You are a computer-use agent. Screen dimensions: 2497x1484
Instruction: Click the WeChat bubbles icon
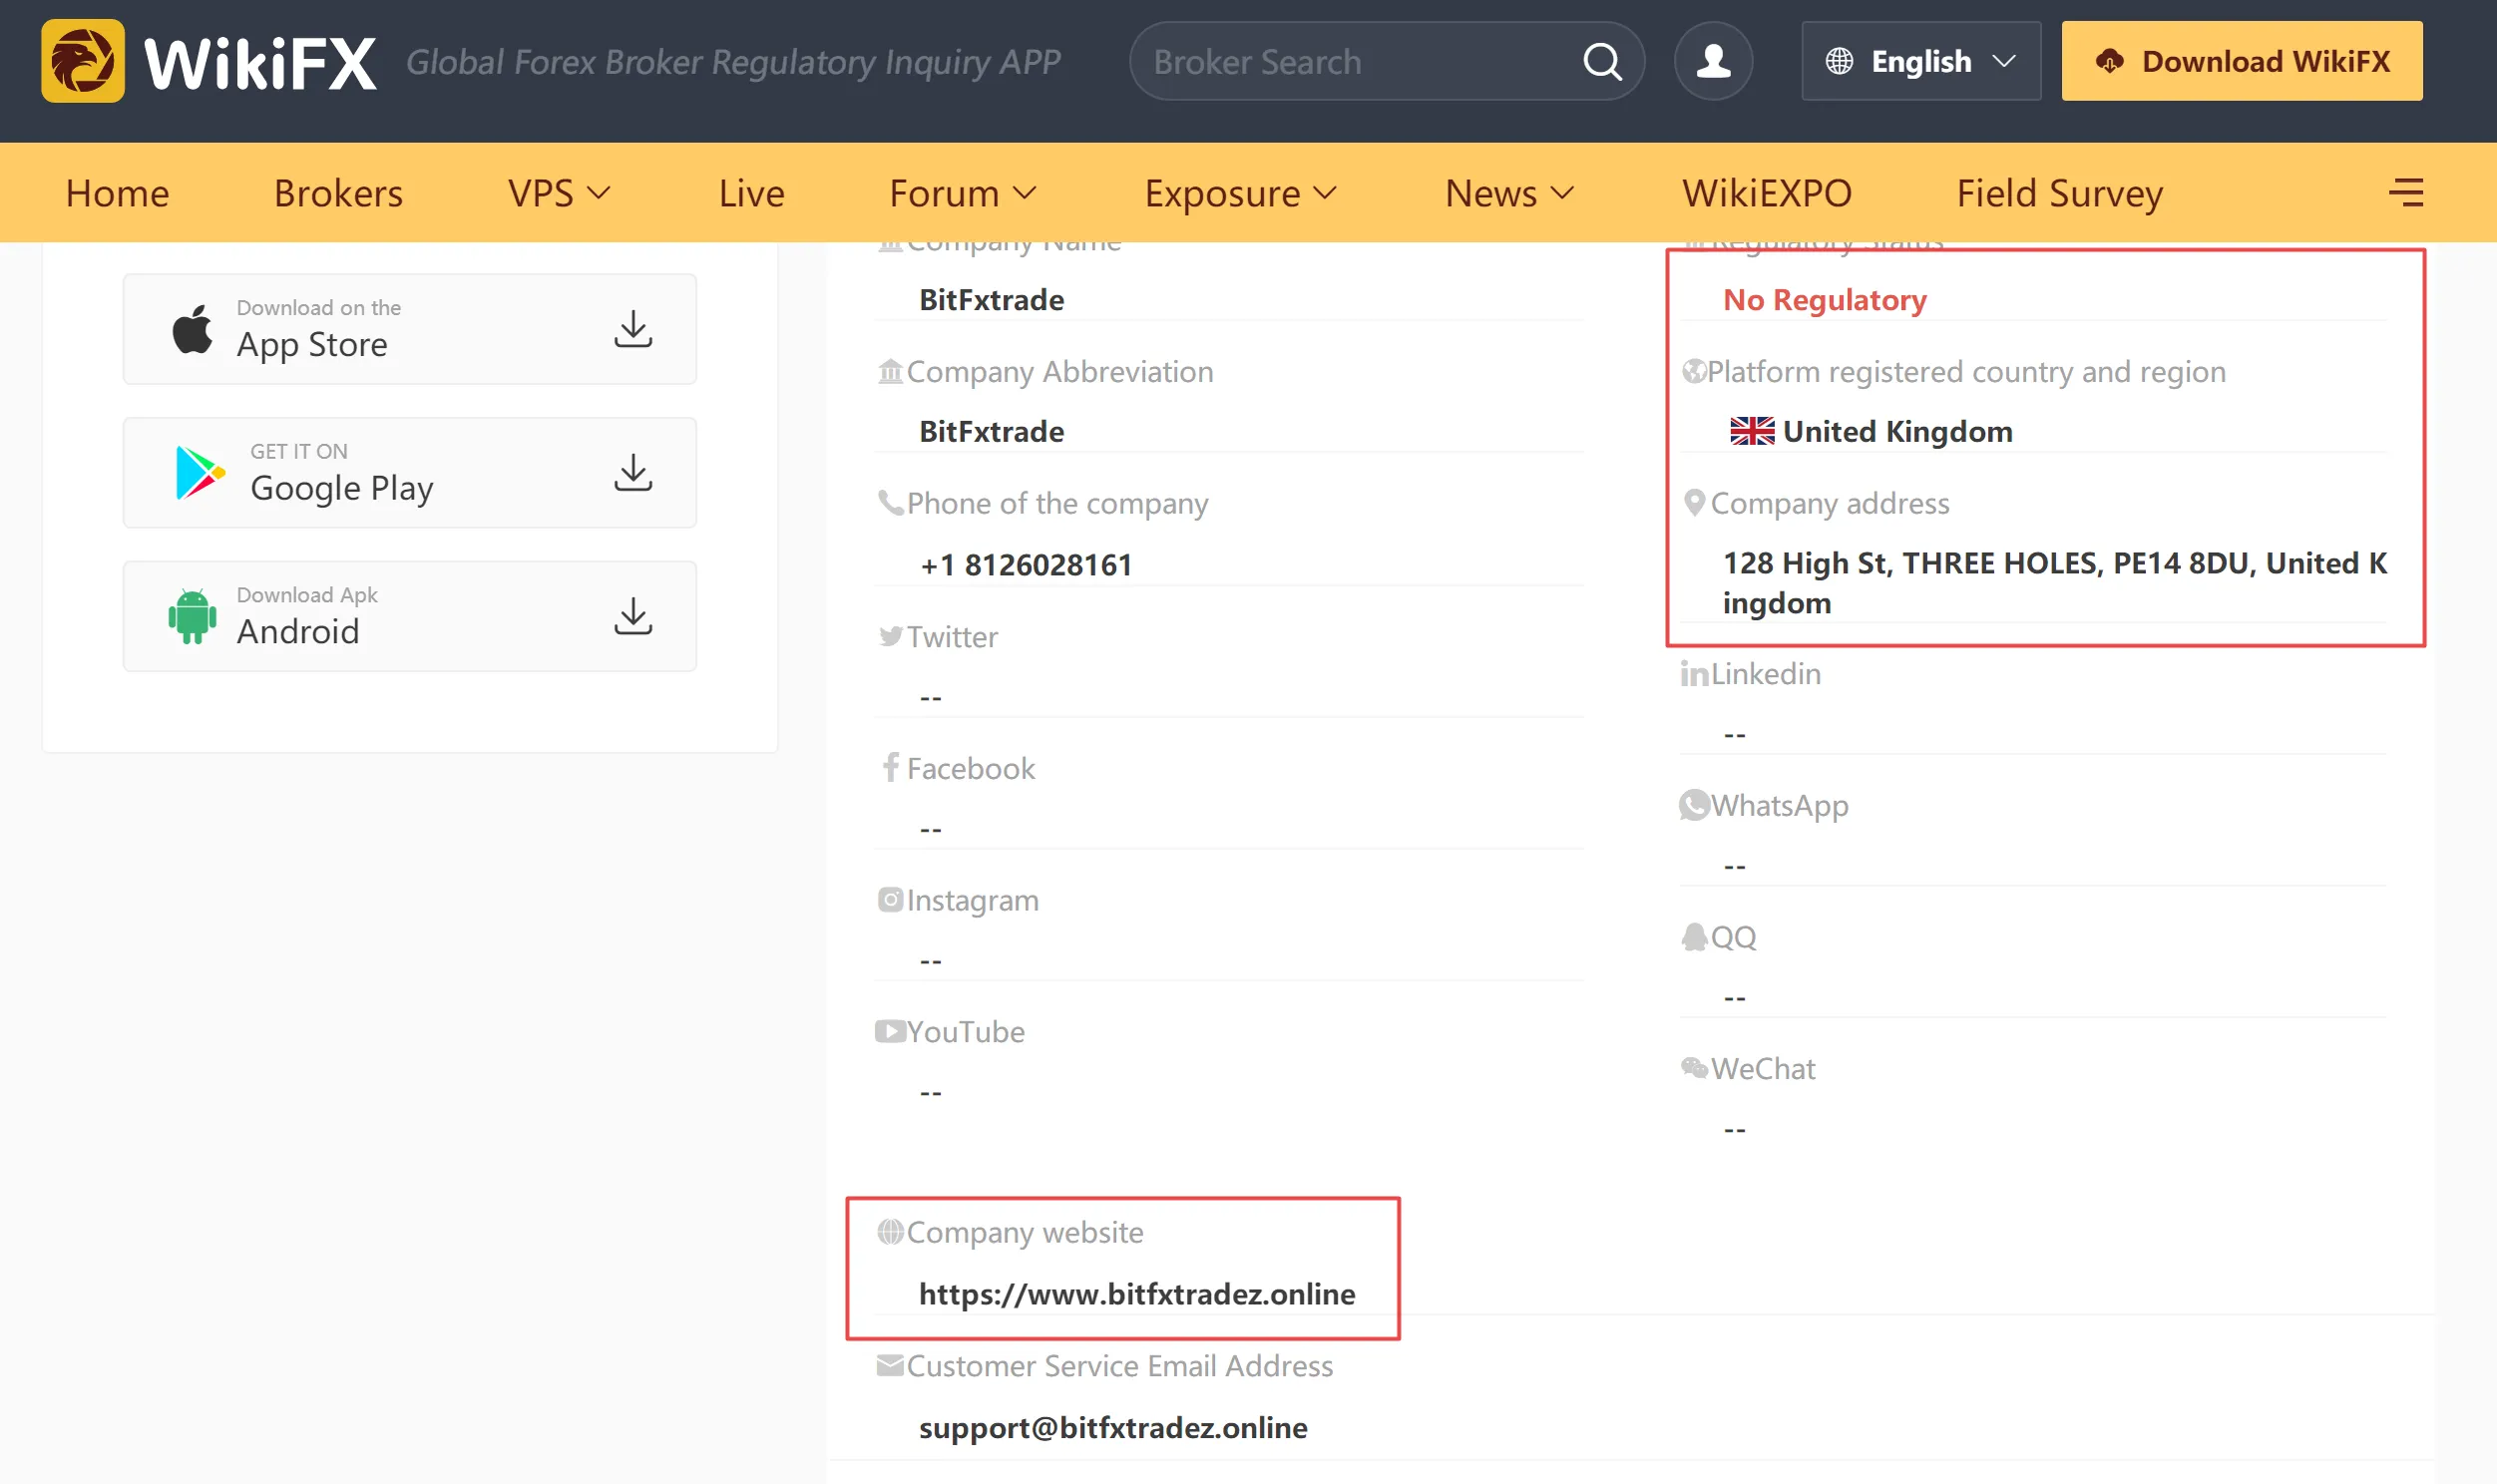pyautogui.click(x=1694, y=1068)
